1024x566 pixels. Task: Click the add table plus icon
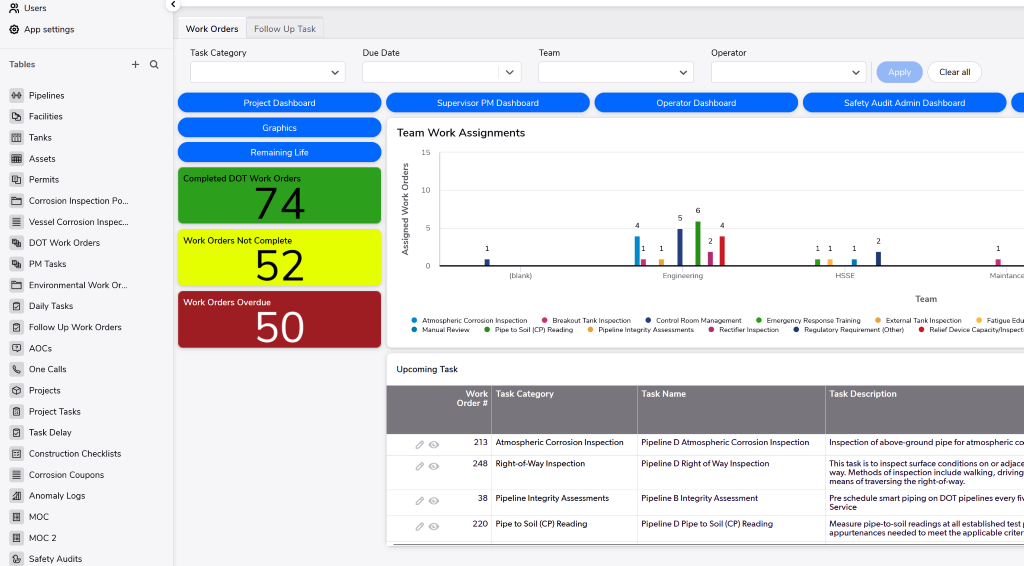[x=136, y=64]
